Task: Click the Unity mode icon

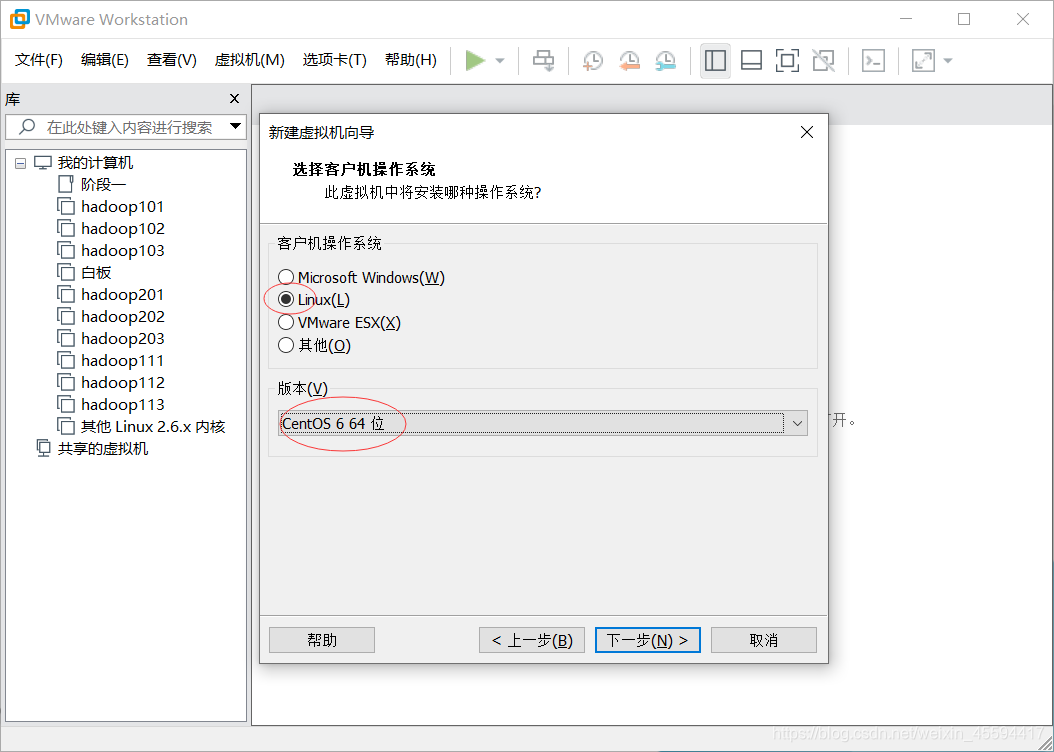Action: 823,60
